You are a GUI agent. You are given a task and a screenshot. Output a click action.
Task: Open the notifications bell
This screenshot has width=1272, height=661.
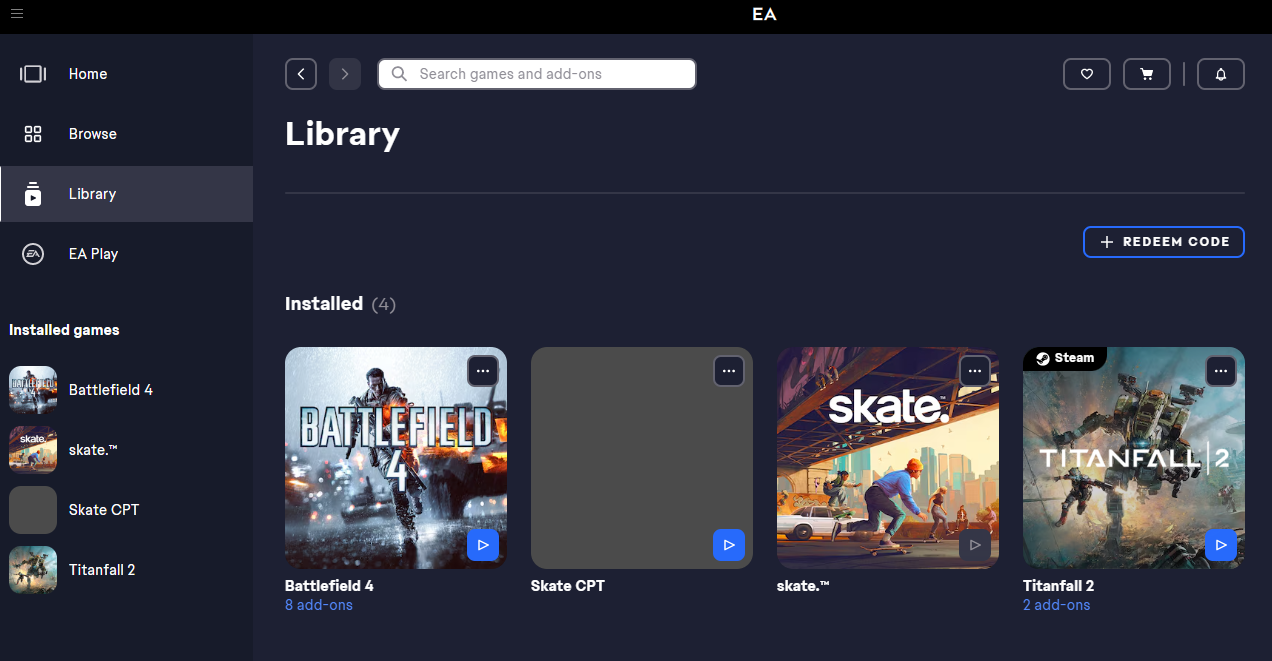[1220, 74]
